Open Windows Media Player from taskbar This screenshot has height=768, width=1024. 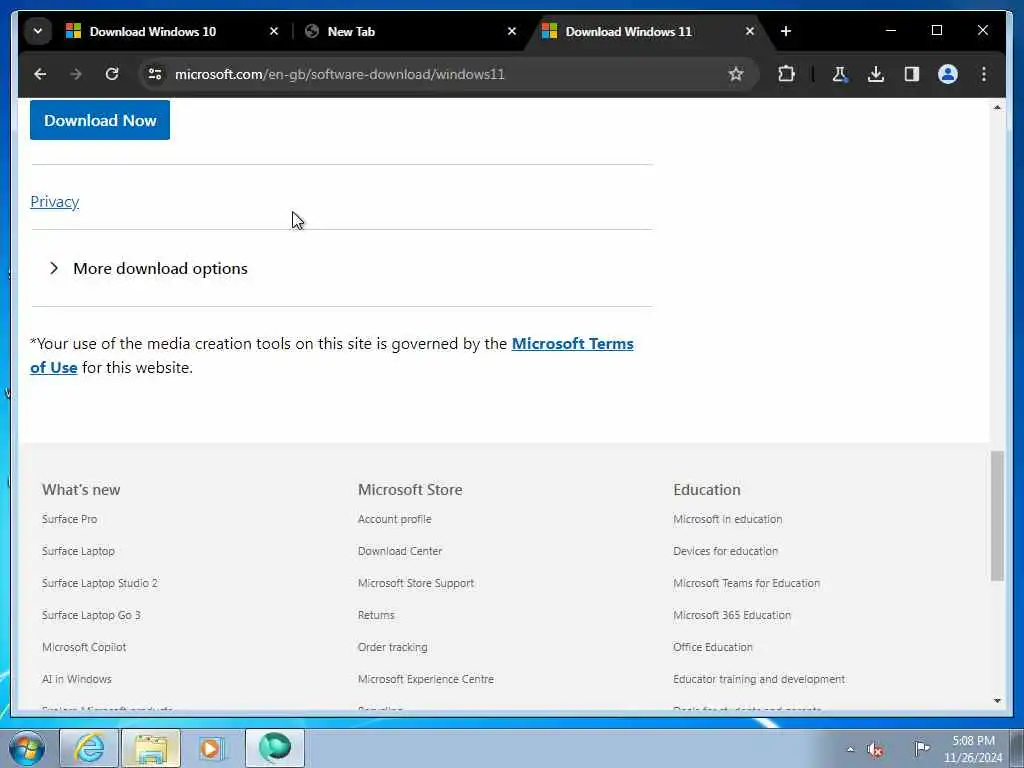point(212,748)
